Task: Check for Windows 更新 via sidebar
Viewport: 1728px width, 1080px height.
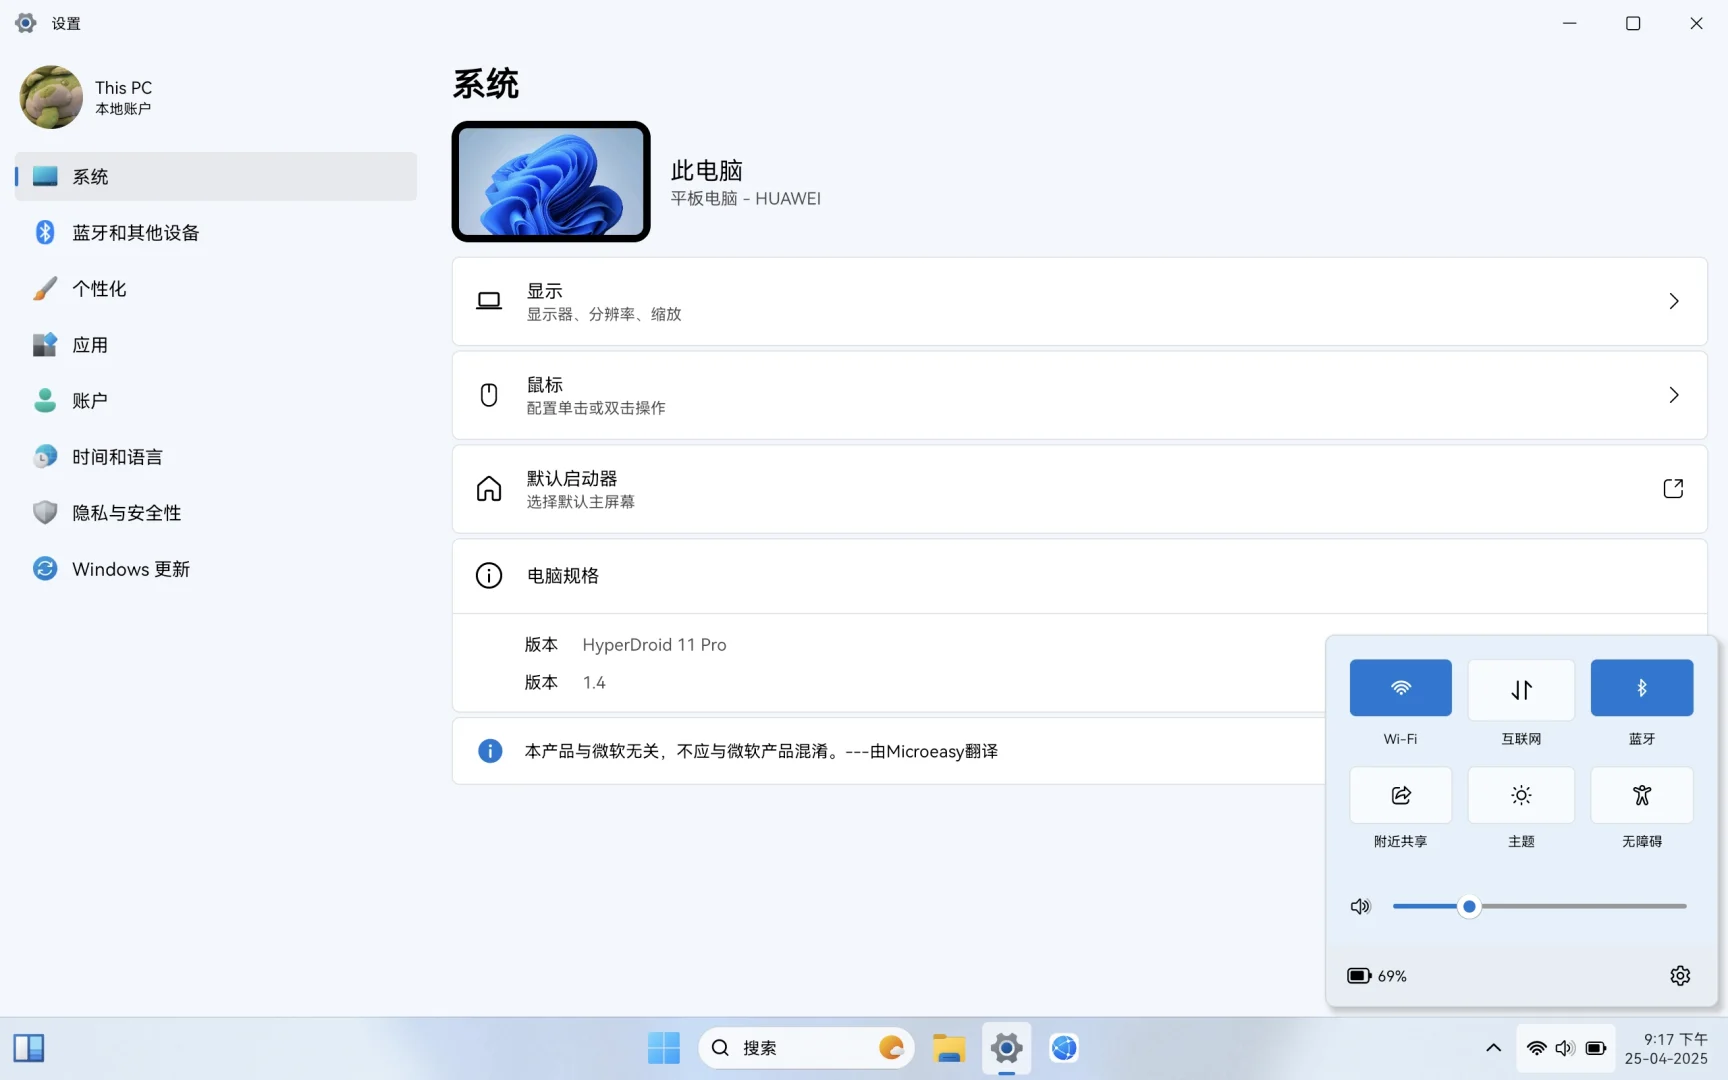Action: tap(130, 568)
